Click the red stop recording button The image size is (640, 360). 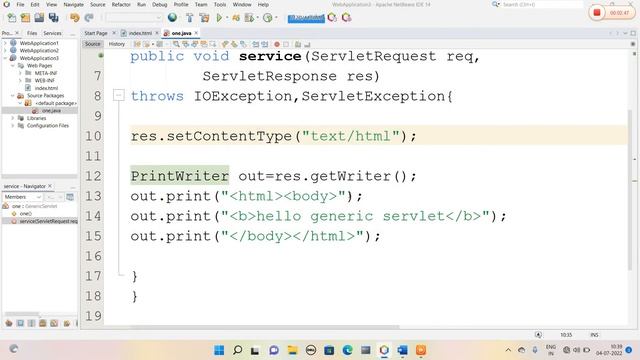coord(597,13)
